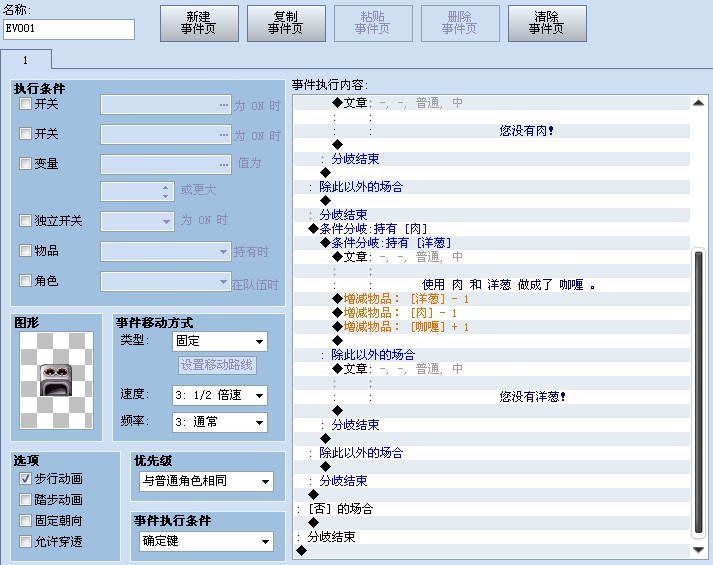Open the 角色 condition dropdown
The width and height of the screenshot is (713, 565).
coord(166,281)
